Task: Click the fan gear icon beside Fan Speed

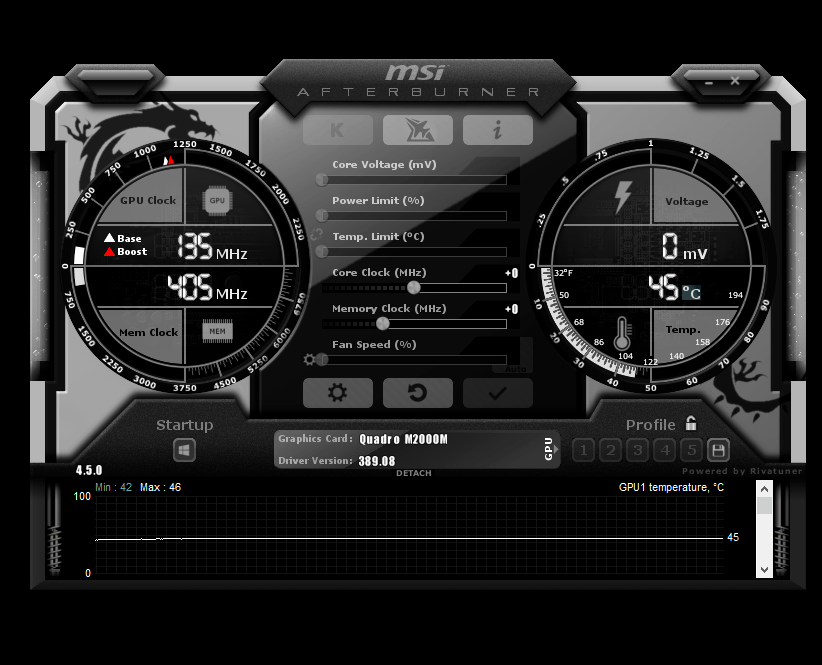Action: (x=309, y=359)
